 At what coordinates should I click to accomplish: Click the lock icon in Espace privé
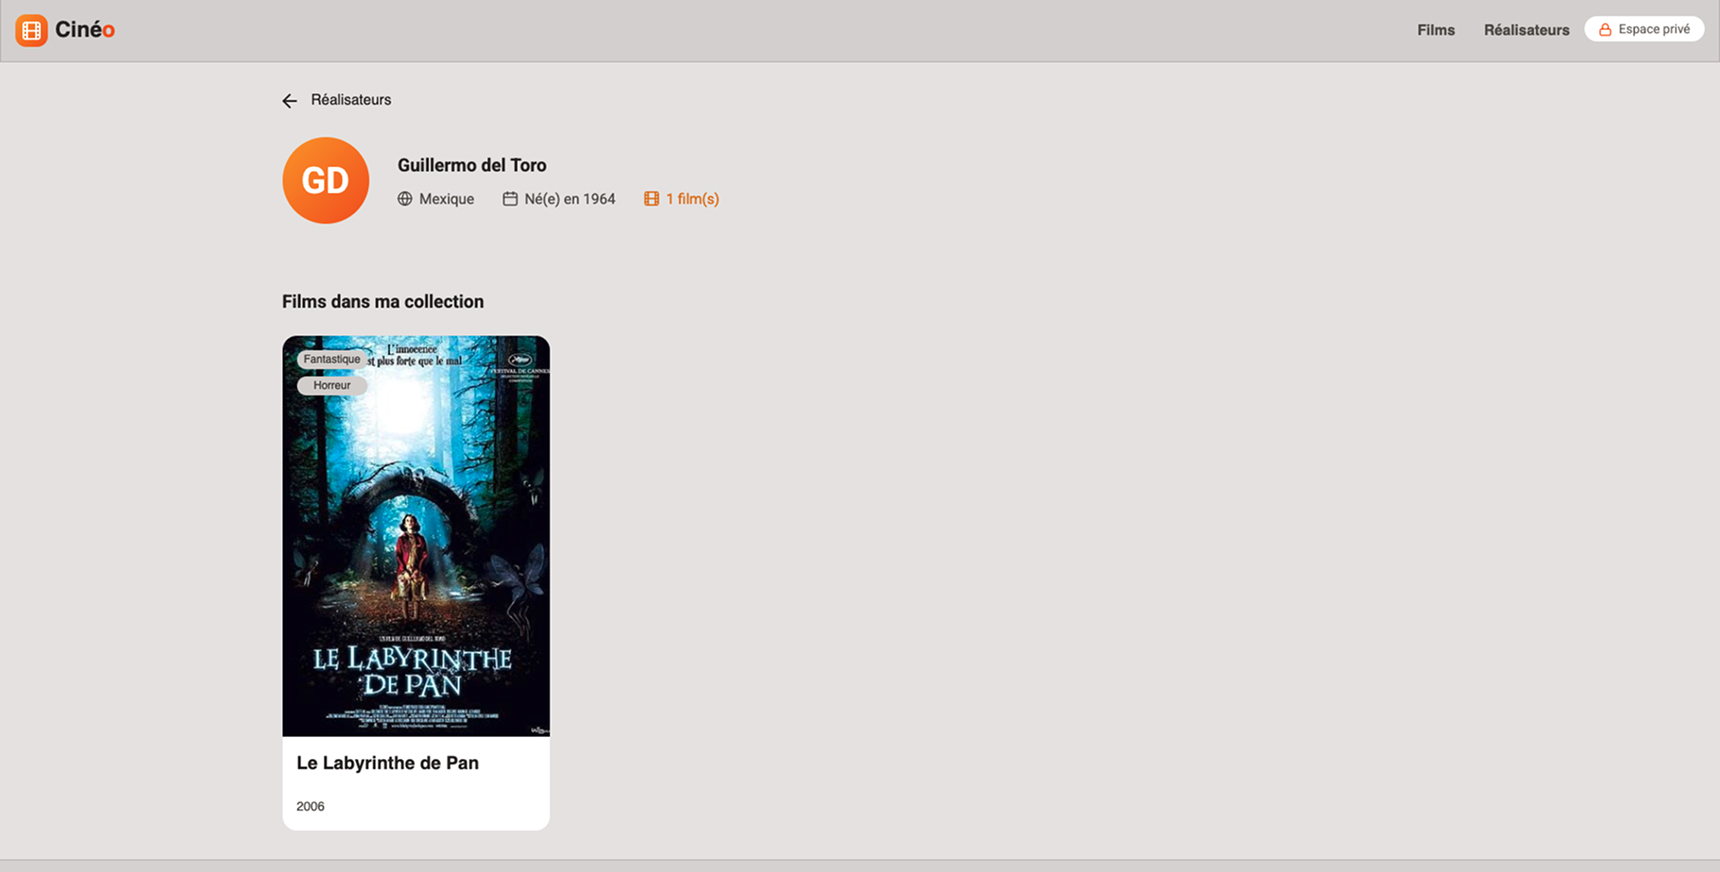click(1605, 30)
